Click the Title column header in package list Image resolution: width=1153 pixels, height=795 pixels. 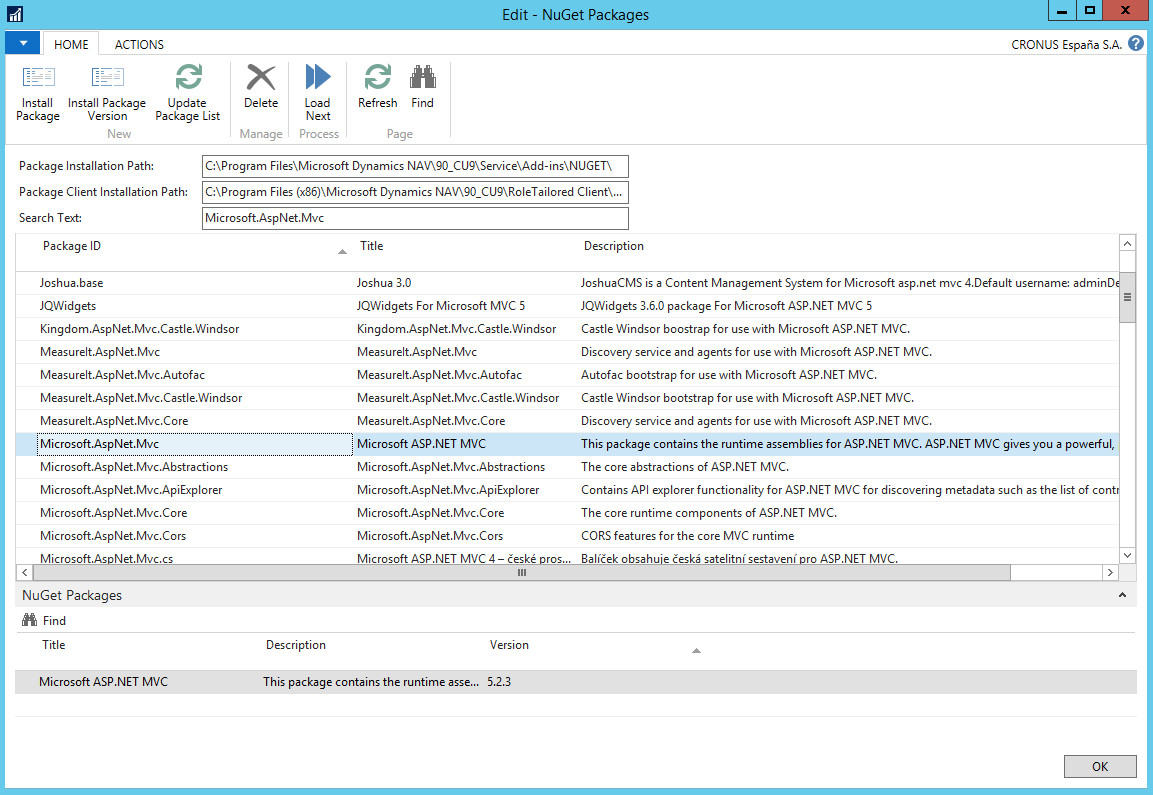click(371, 246)
